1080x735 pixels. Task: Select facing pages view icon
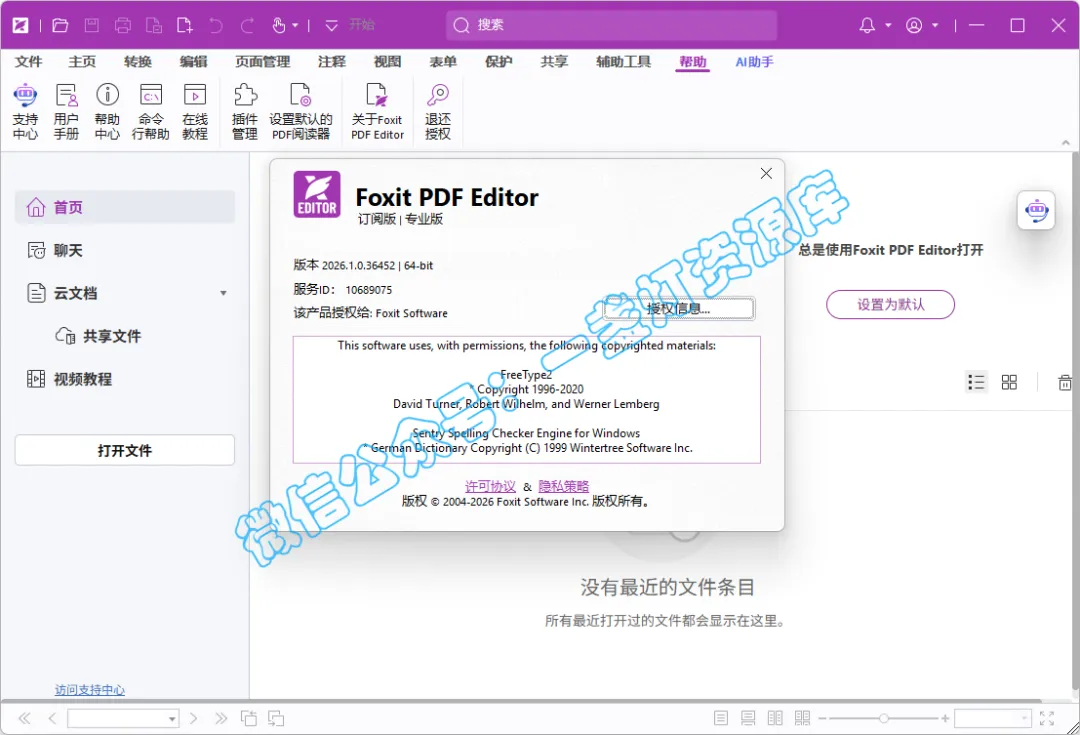pos(775,718)
